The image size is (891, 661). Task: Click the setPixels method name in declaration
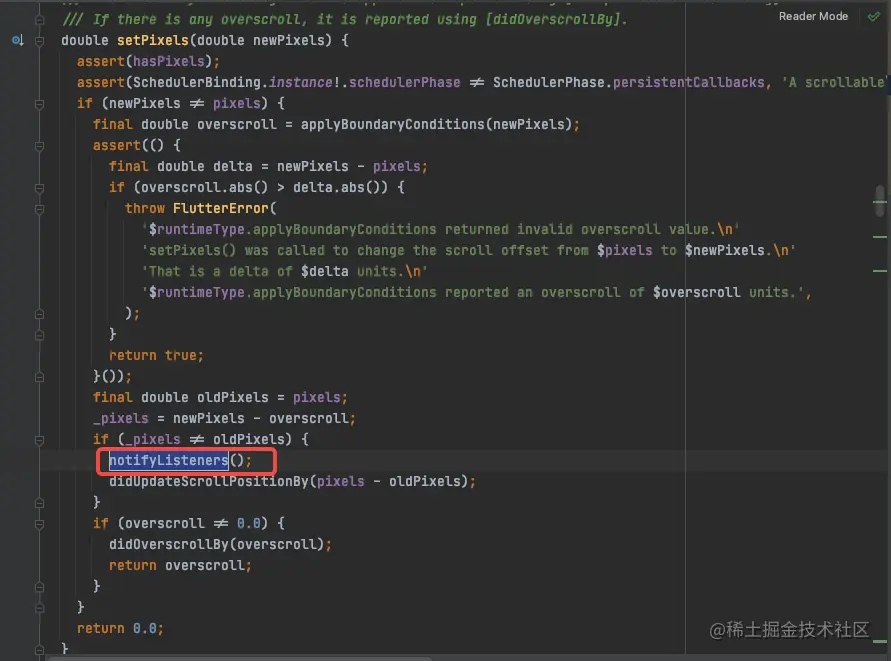click(x=152, y=40)
